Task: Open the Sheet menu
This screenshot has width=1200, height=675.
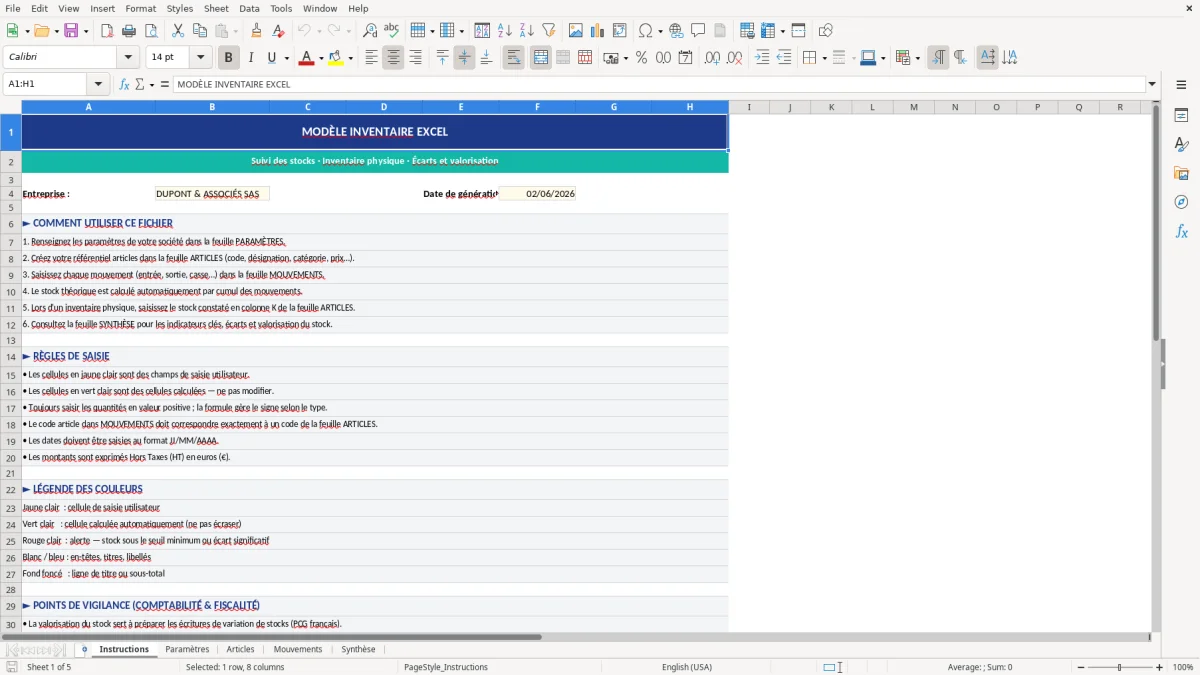Action: pyautogui.click(x=216, y=8)
